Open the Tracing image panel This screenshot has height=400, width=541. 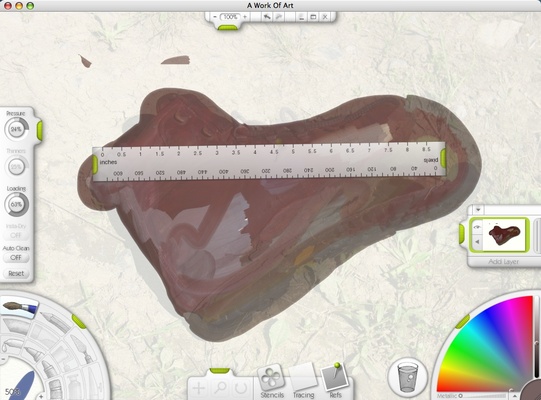[x=304, y=381]
